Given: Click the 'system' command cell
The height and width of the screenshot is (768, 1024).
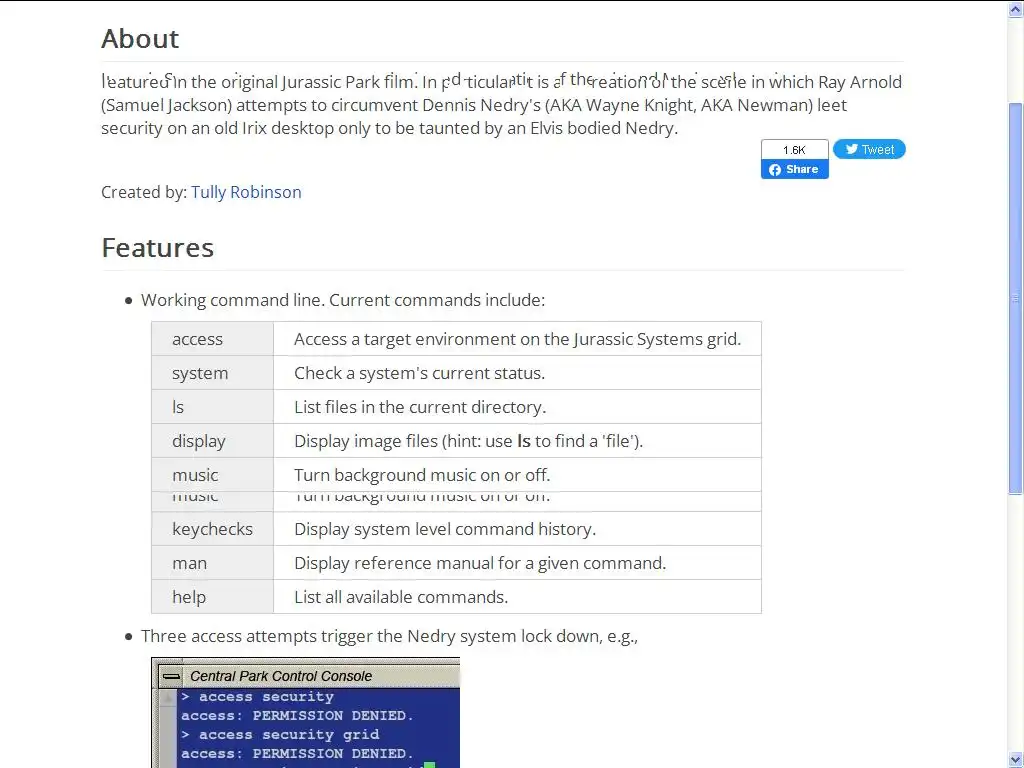Looking at the screenshot, I should click(x=212, y=373).
